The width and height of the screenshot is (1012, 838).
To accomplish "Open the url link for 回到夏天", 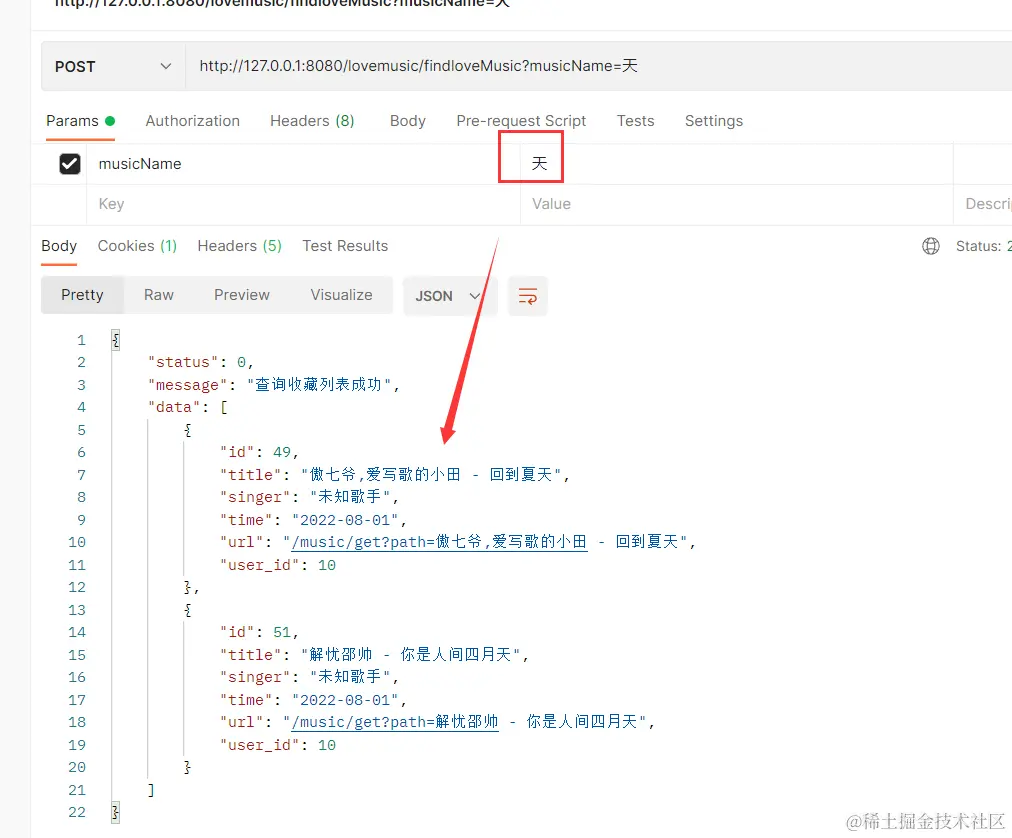I will click(x=440, y=542).
